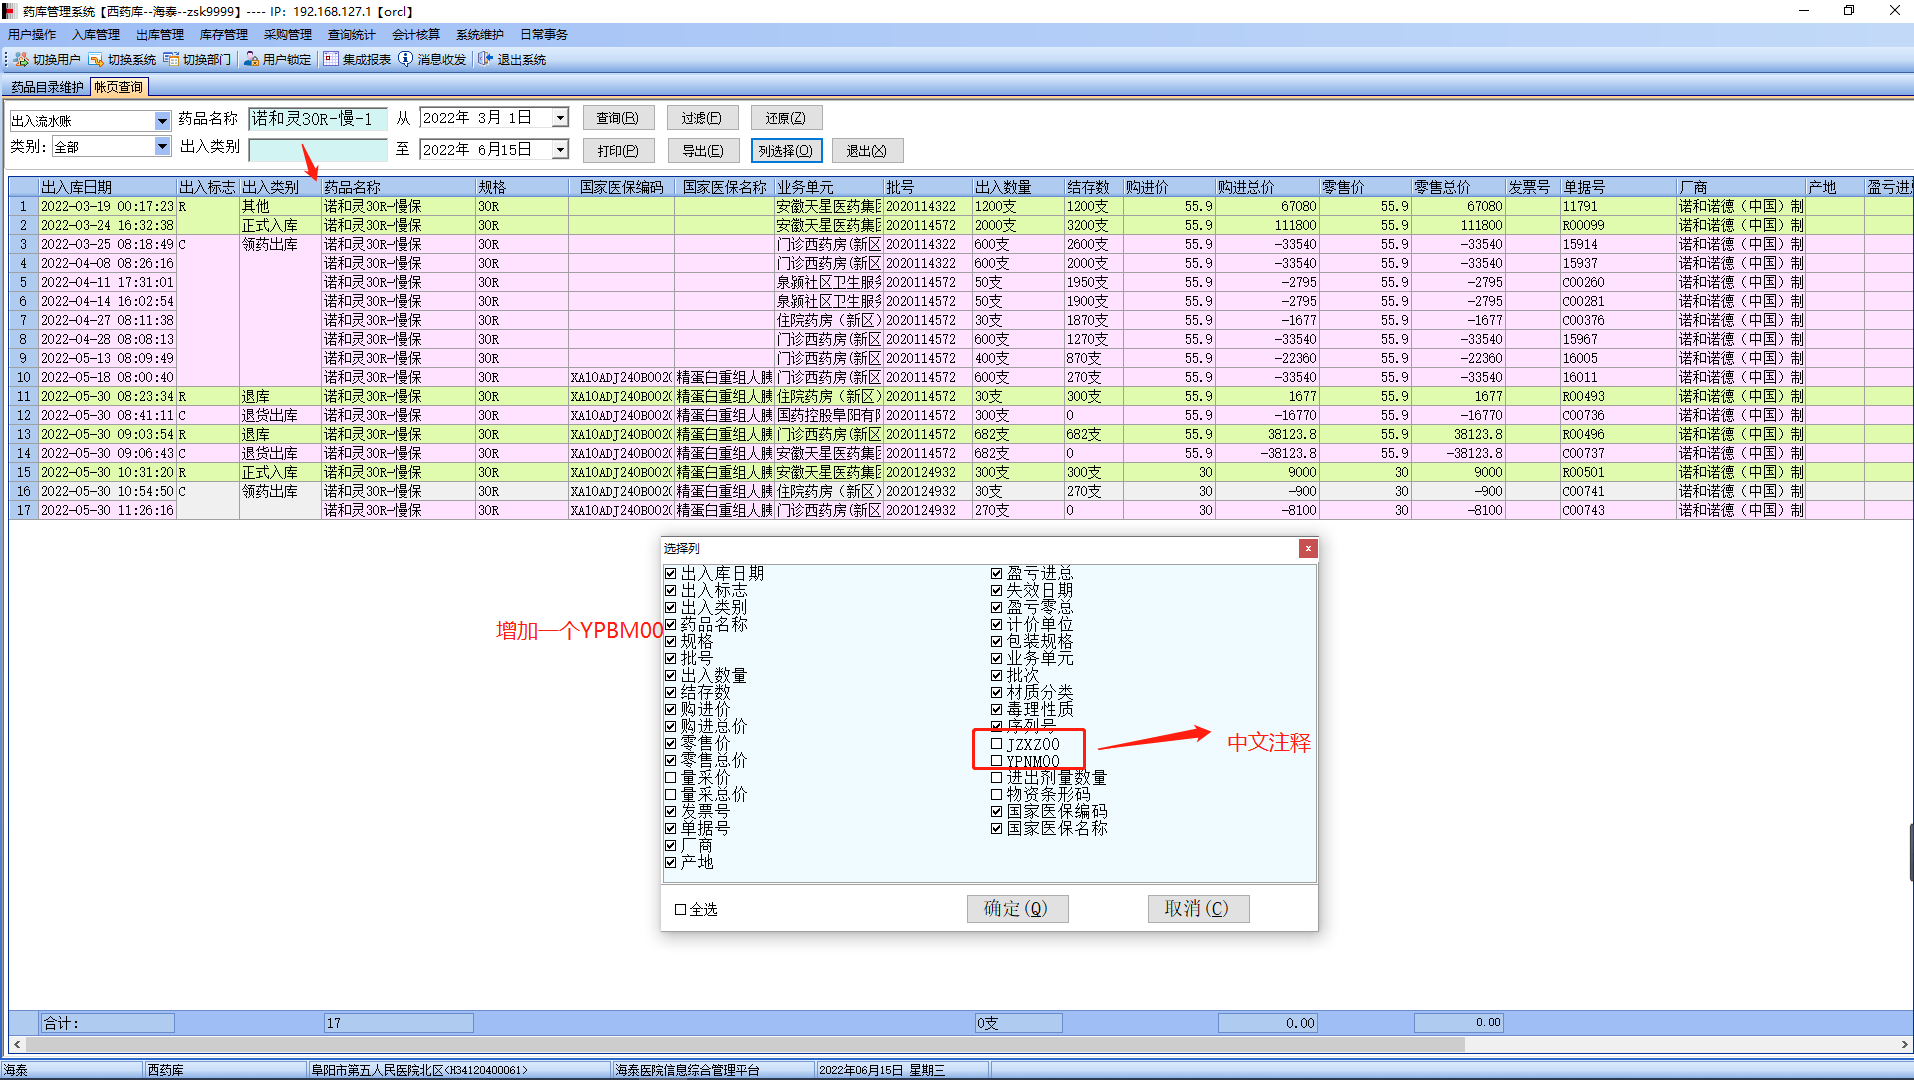1914x1080 pixels.
Task: Uncheck the 失效日期 column checkbox
Action: pyautogui.click(x=997, y=591)
